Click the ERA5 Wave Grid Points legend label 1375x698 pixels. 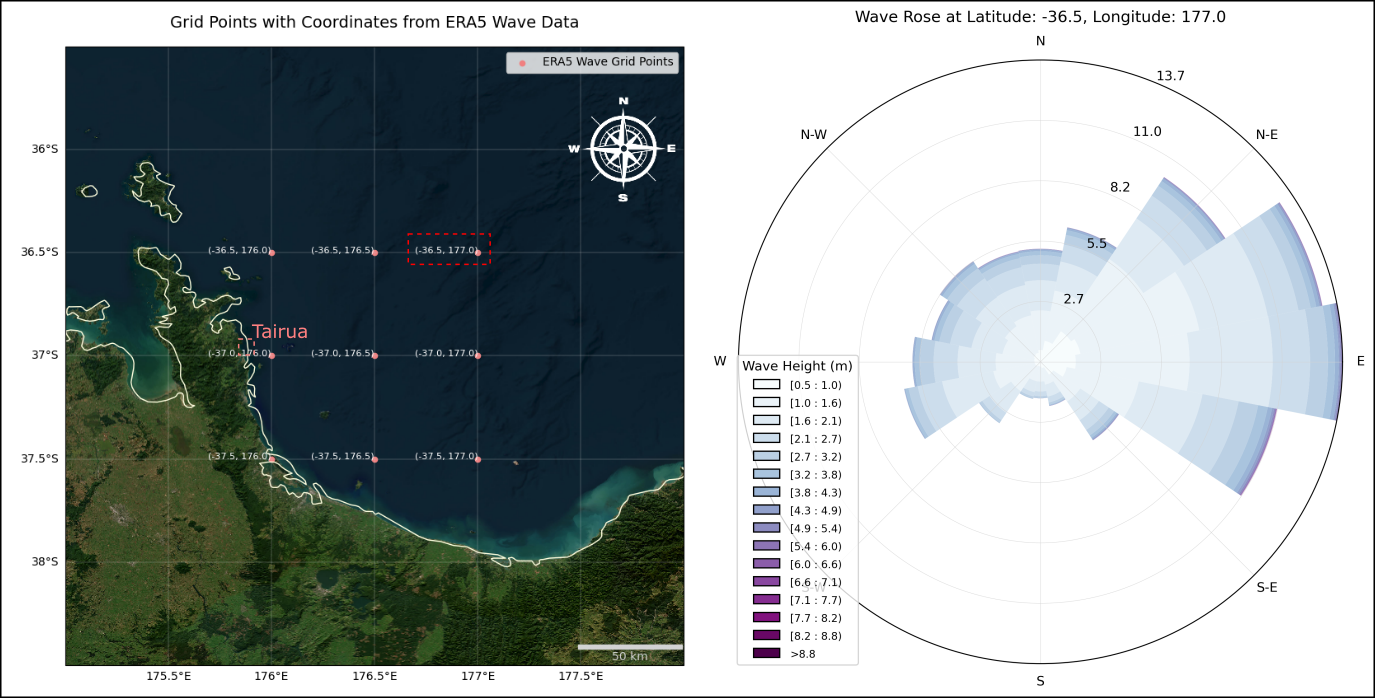608,62
